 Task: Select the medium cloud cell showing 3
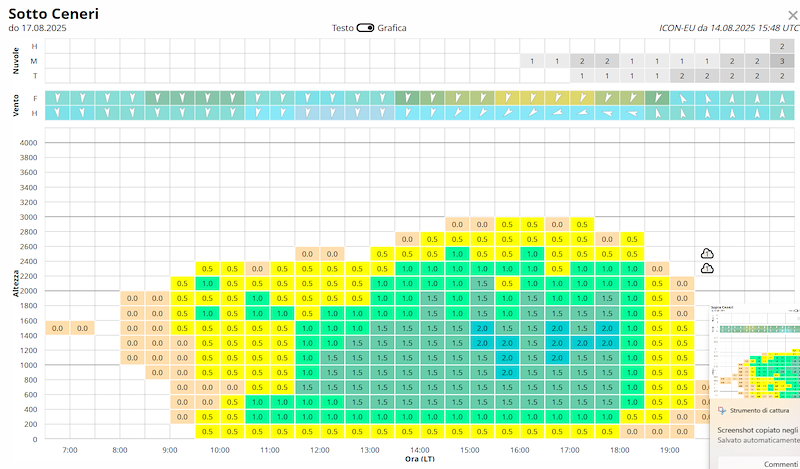pyautogui.click(x=782, y=61)
